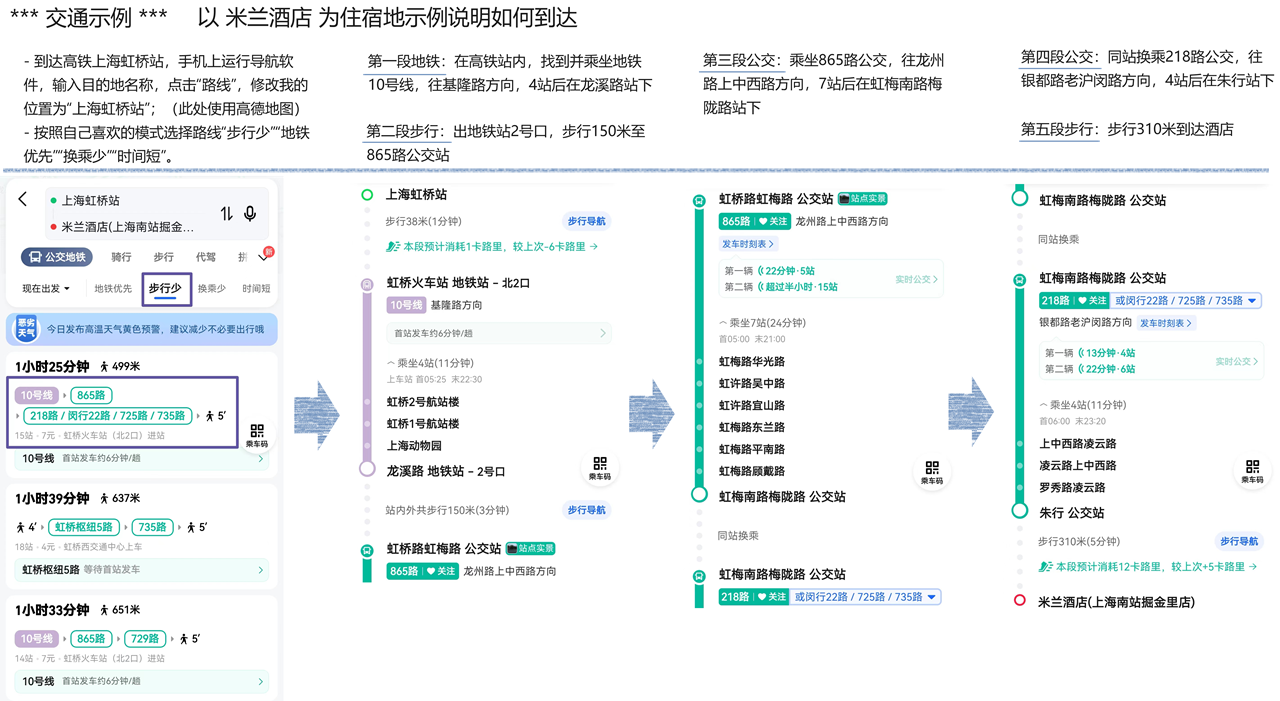Viewport: 1280px width, 701px height.
Task: Collapse 乘坐4站(11分钟) list above 虹桥2号航站楼
Action: 430,363
